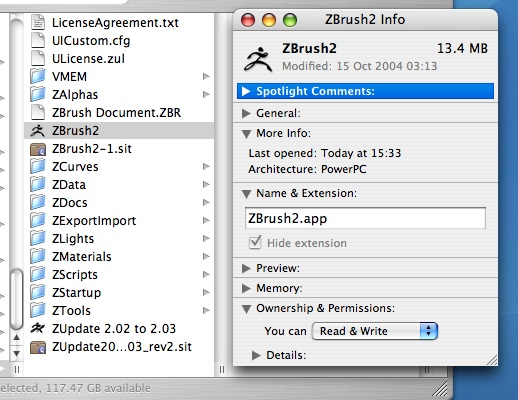
Task: Click the ZExportImport folder name
Action: pos(94,221)
